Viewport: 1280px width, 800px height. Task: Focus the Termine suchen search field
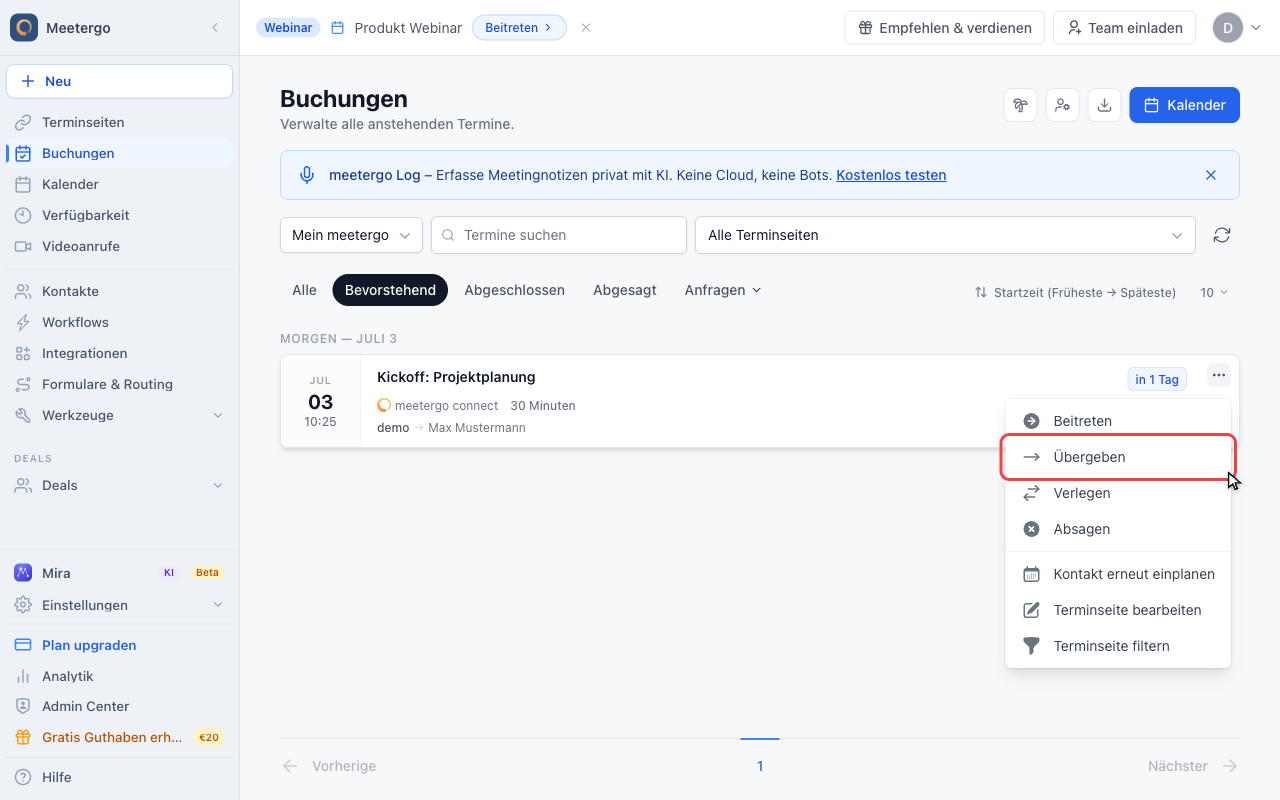(x=559, y=235)
